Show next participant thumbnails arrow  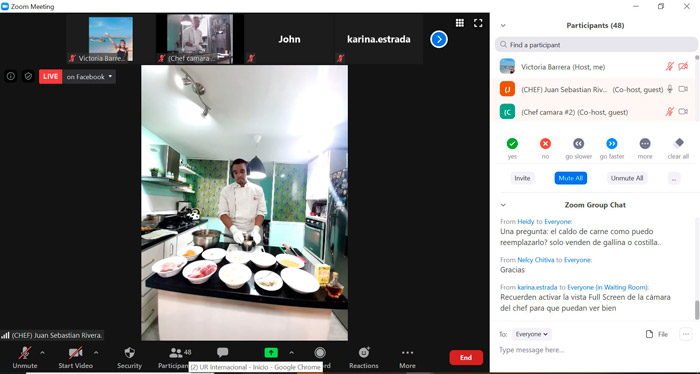click(439, 40)
